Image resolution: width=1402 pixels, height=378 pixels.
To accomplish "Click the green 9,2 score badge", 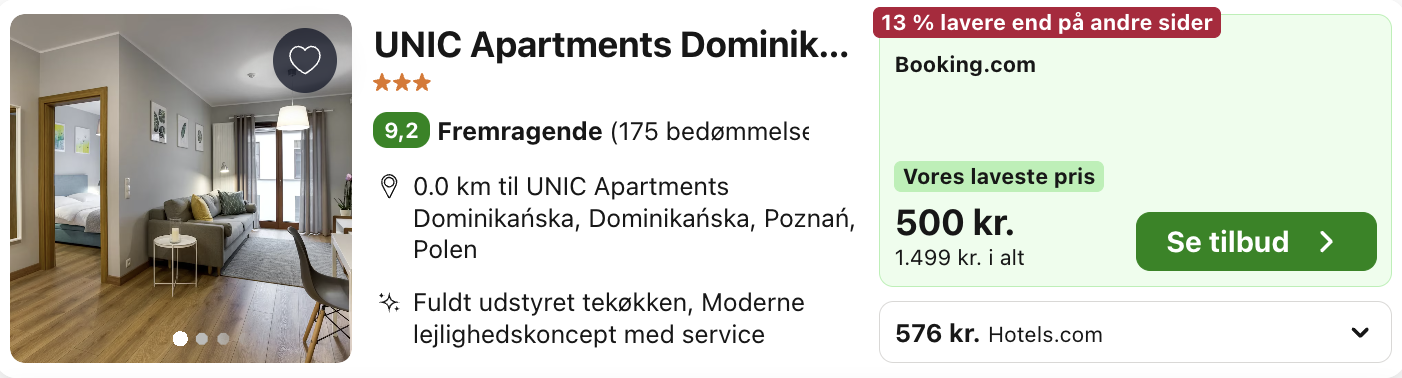I will point(401,131).
